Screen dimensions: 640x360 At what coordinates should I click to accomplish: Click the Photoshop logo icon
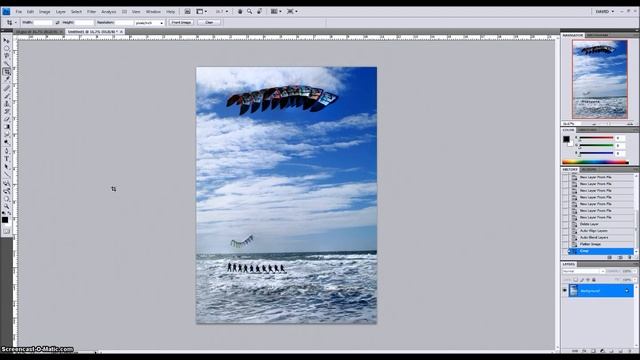click(x=6, y=11)
